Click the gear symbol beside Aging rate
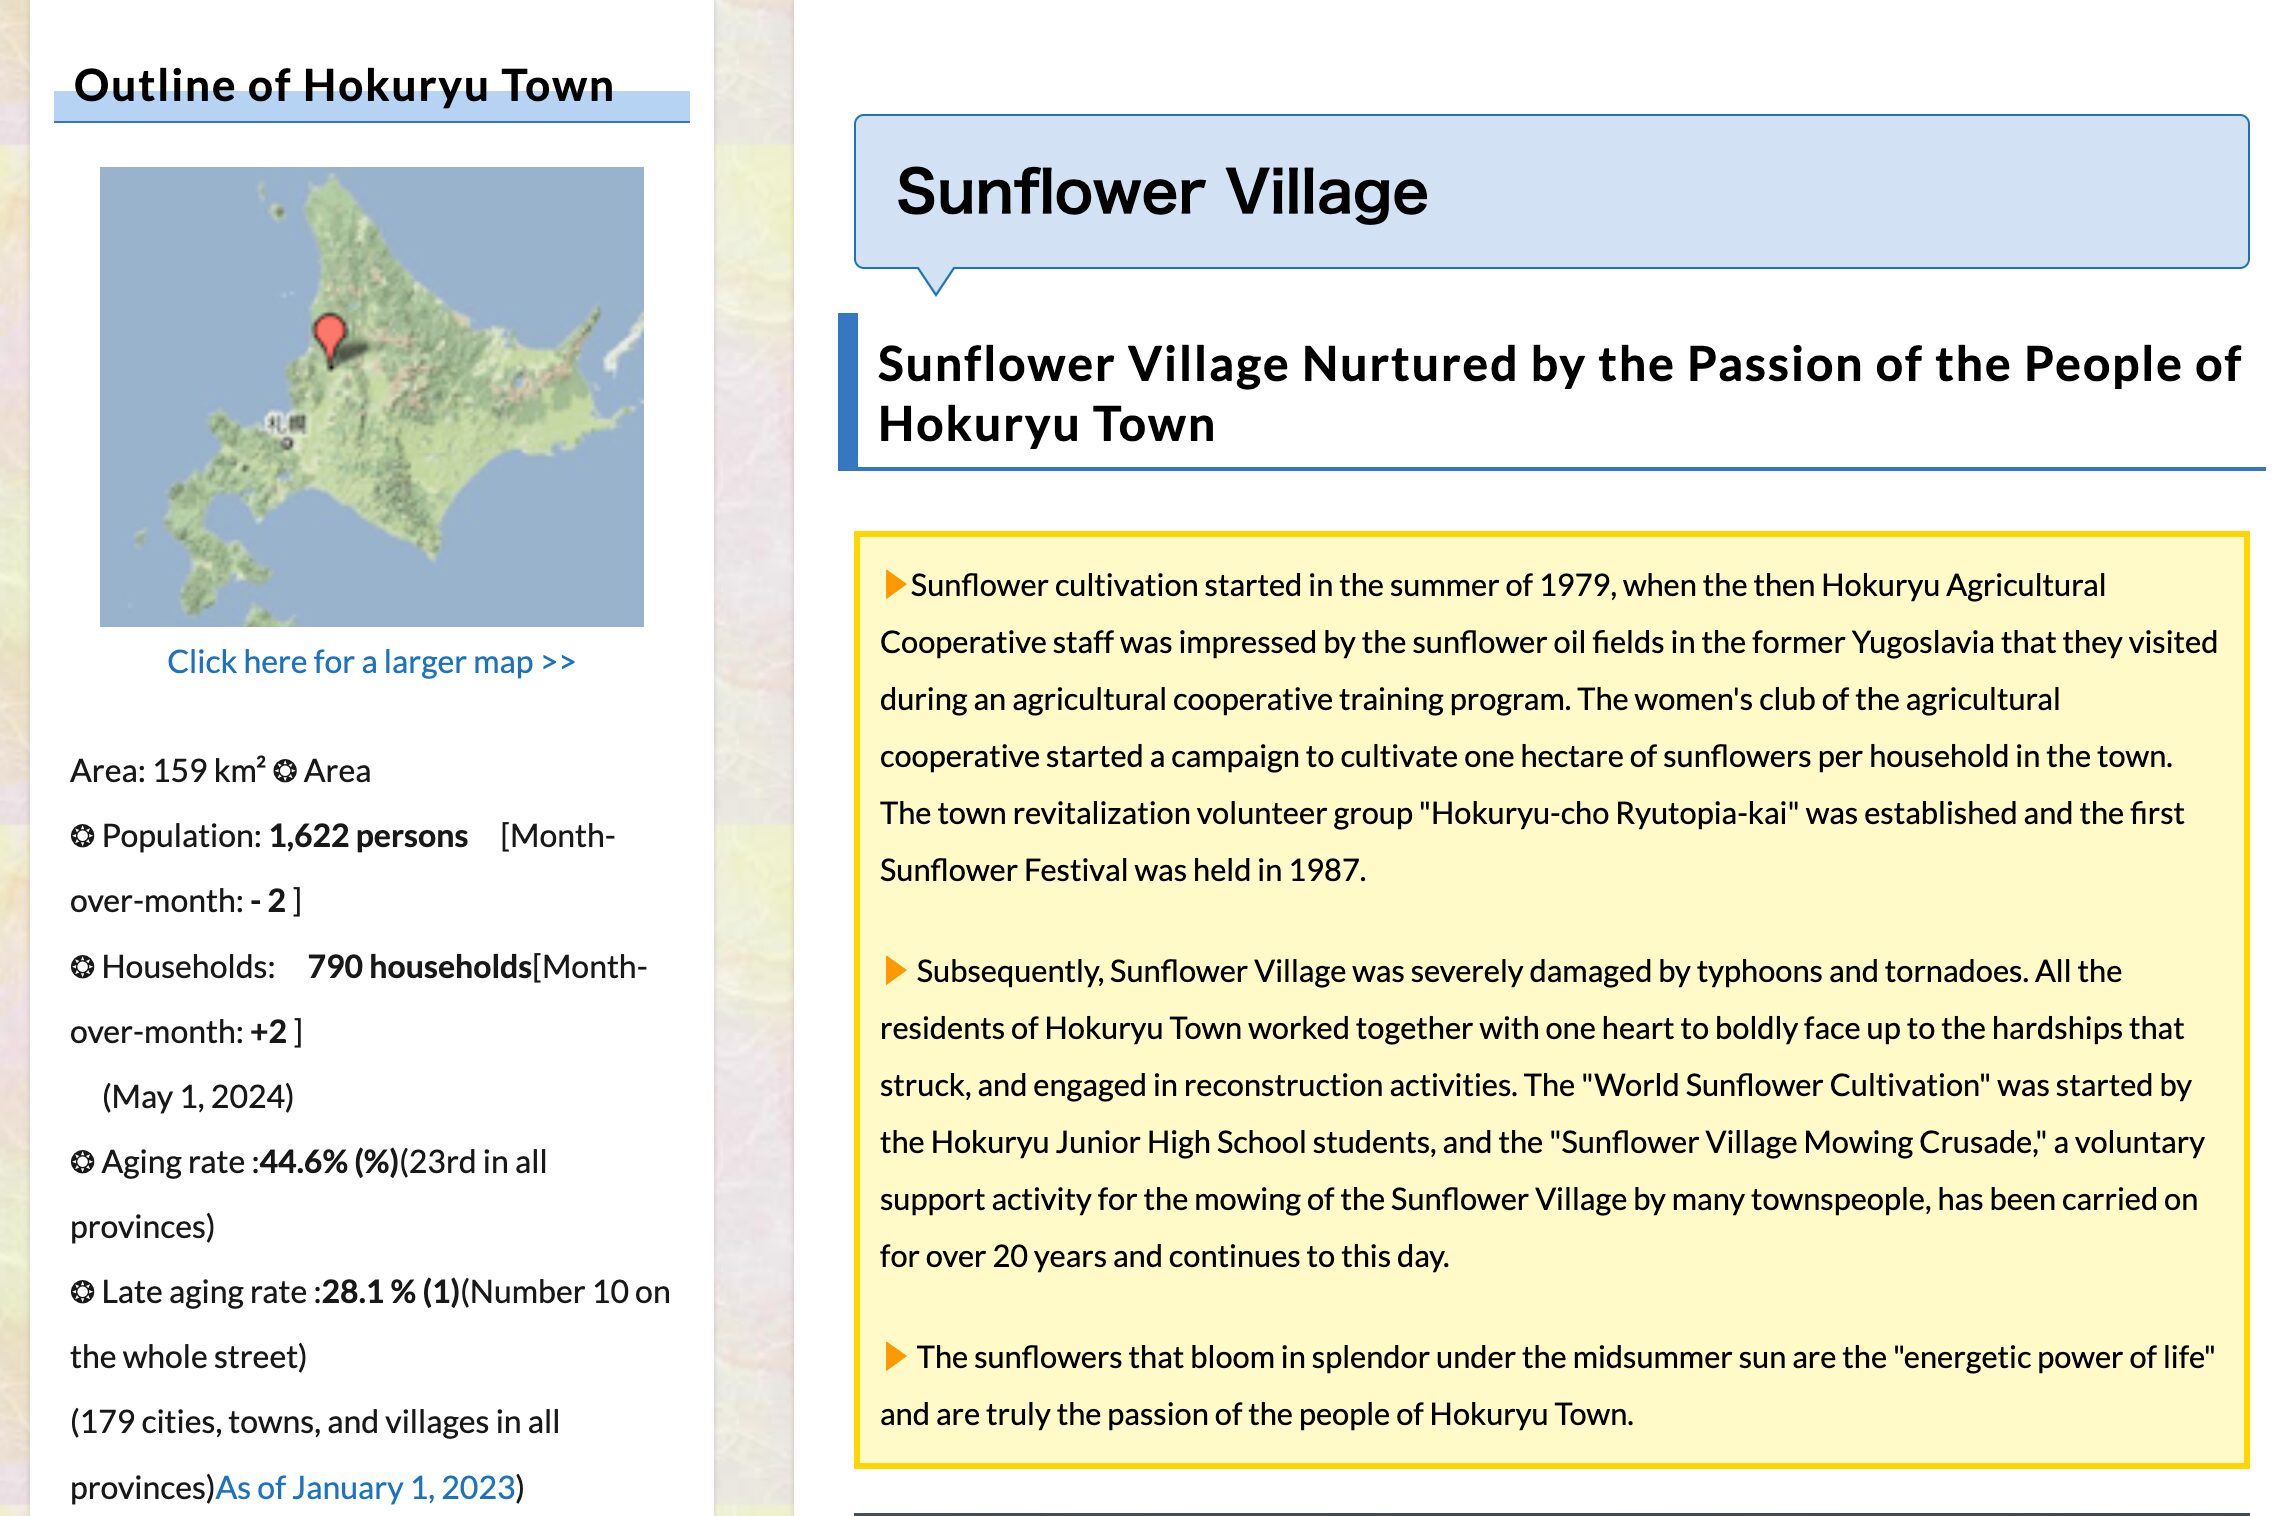This screenshot has width=2278, height=1516. (82, 1162)
